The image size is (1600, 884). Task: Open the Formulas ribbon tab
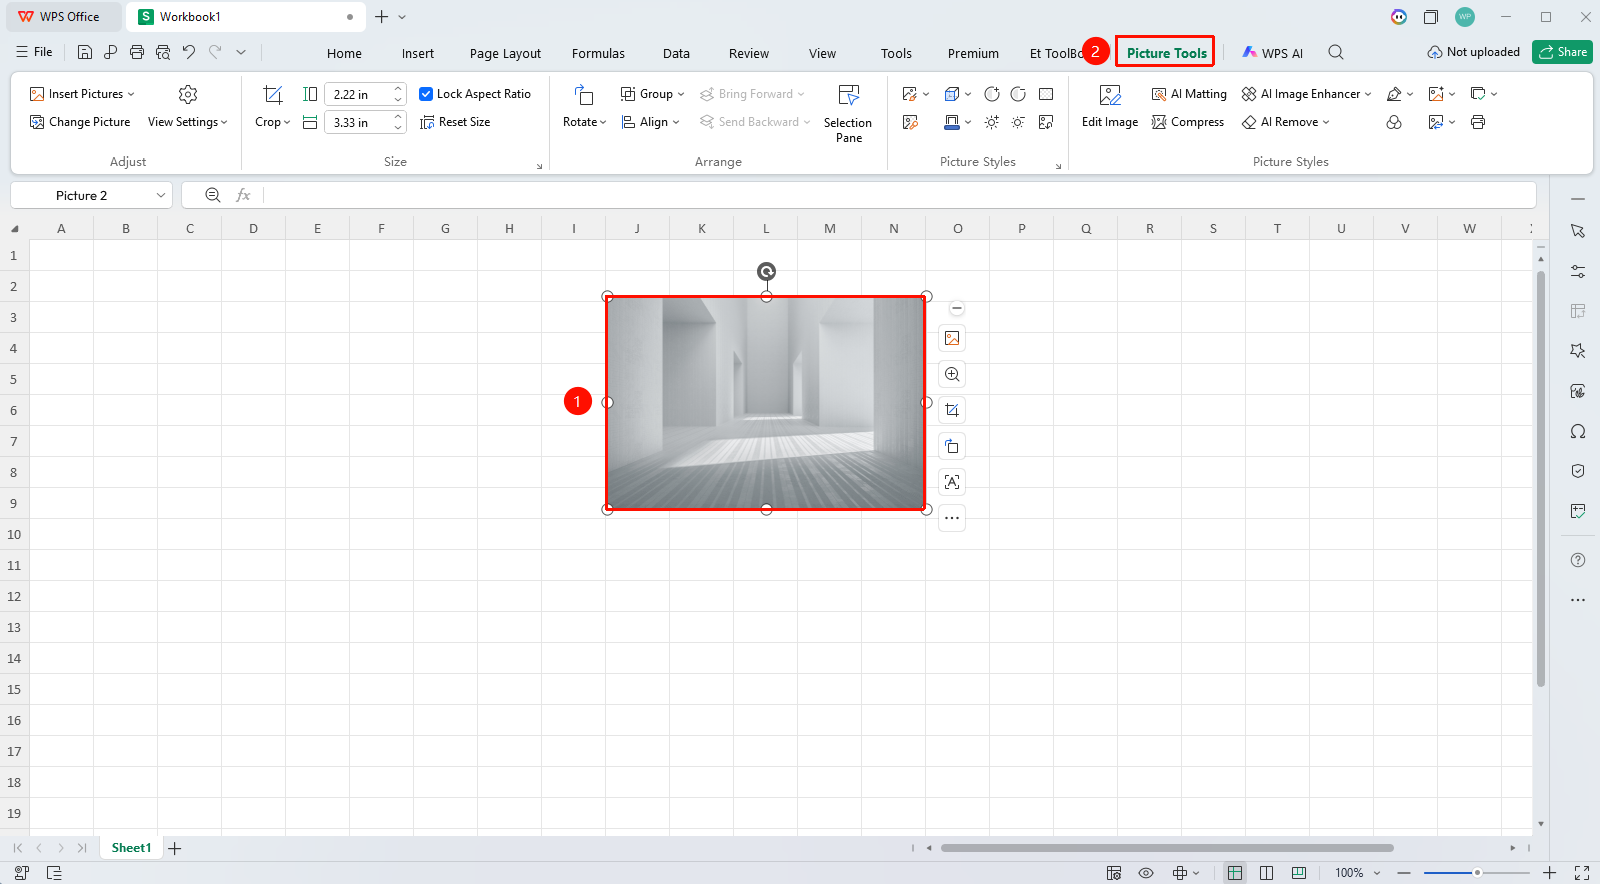point(598,53)
